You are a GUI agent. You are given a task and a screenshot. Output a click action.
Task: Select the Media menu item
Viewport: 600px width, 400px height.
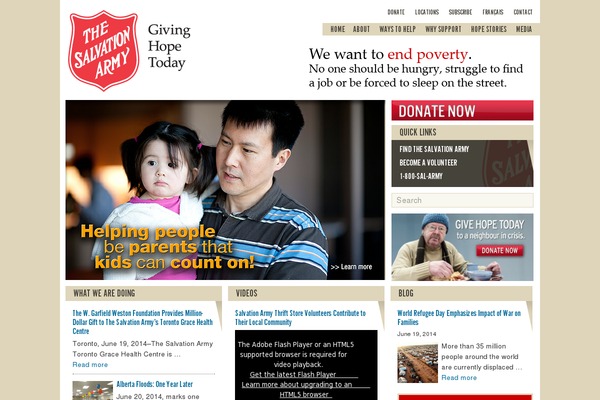pyautogui.click(x=524, y=29)
